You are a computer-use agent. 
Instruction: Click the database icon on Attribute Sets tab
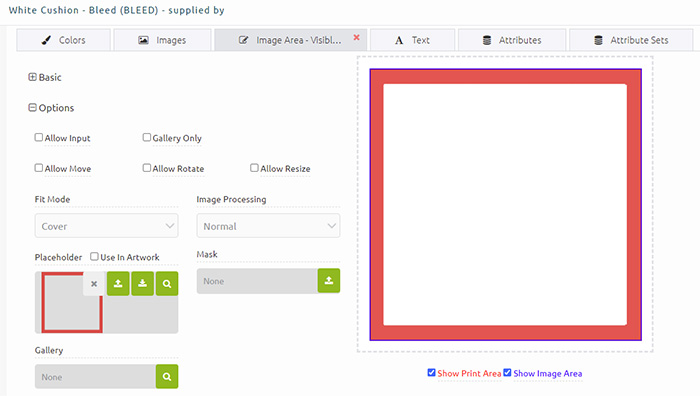pyautogui.click(x=598, y=40)
